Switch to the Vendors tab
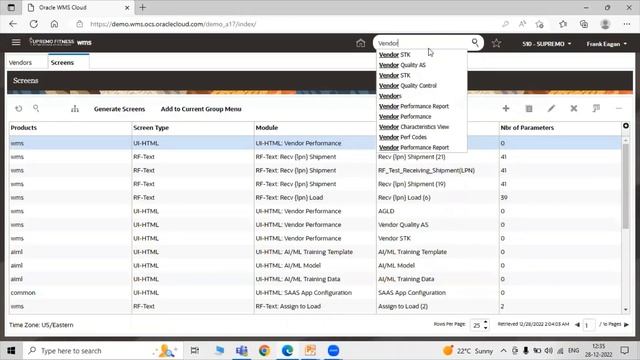The height and width of the screenshot is (360, 640). click(x=20, y=62)
